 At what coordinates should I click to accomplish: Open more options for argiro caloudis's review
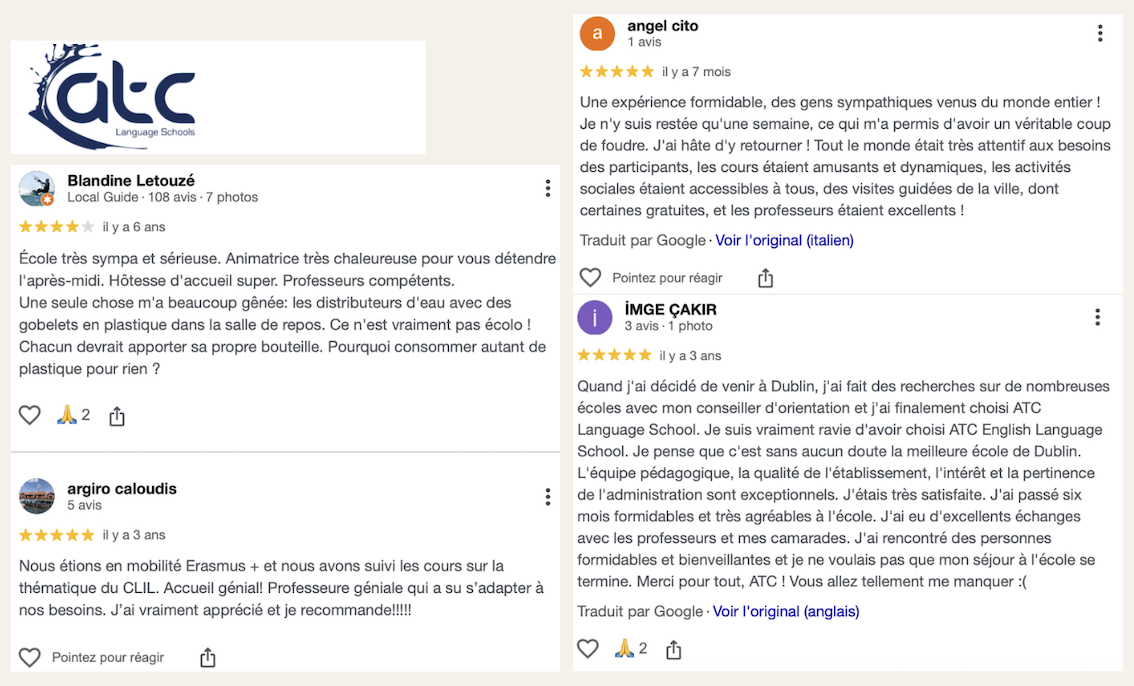pos(548,497)
